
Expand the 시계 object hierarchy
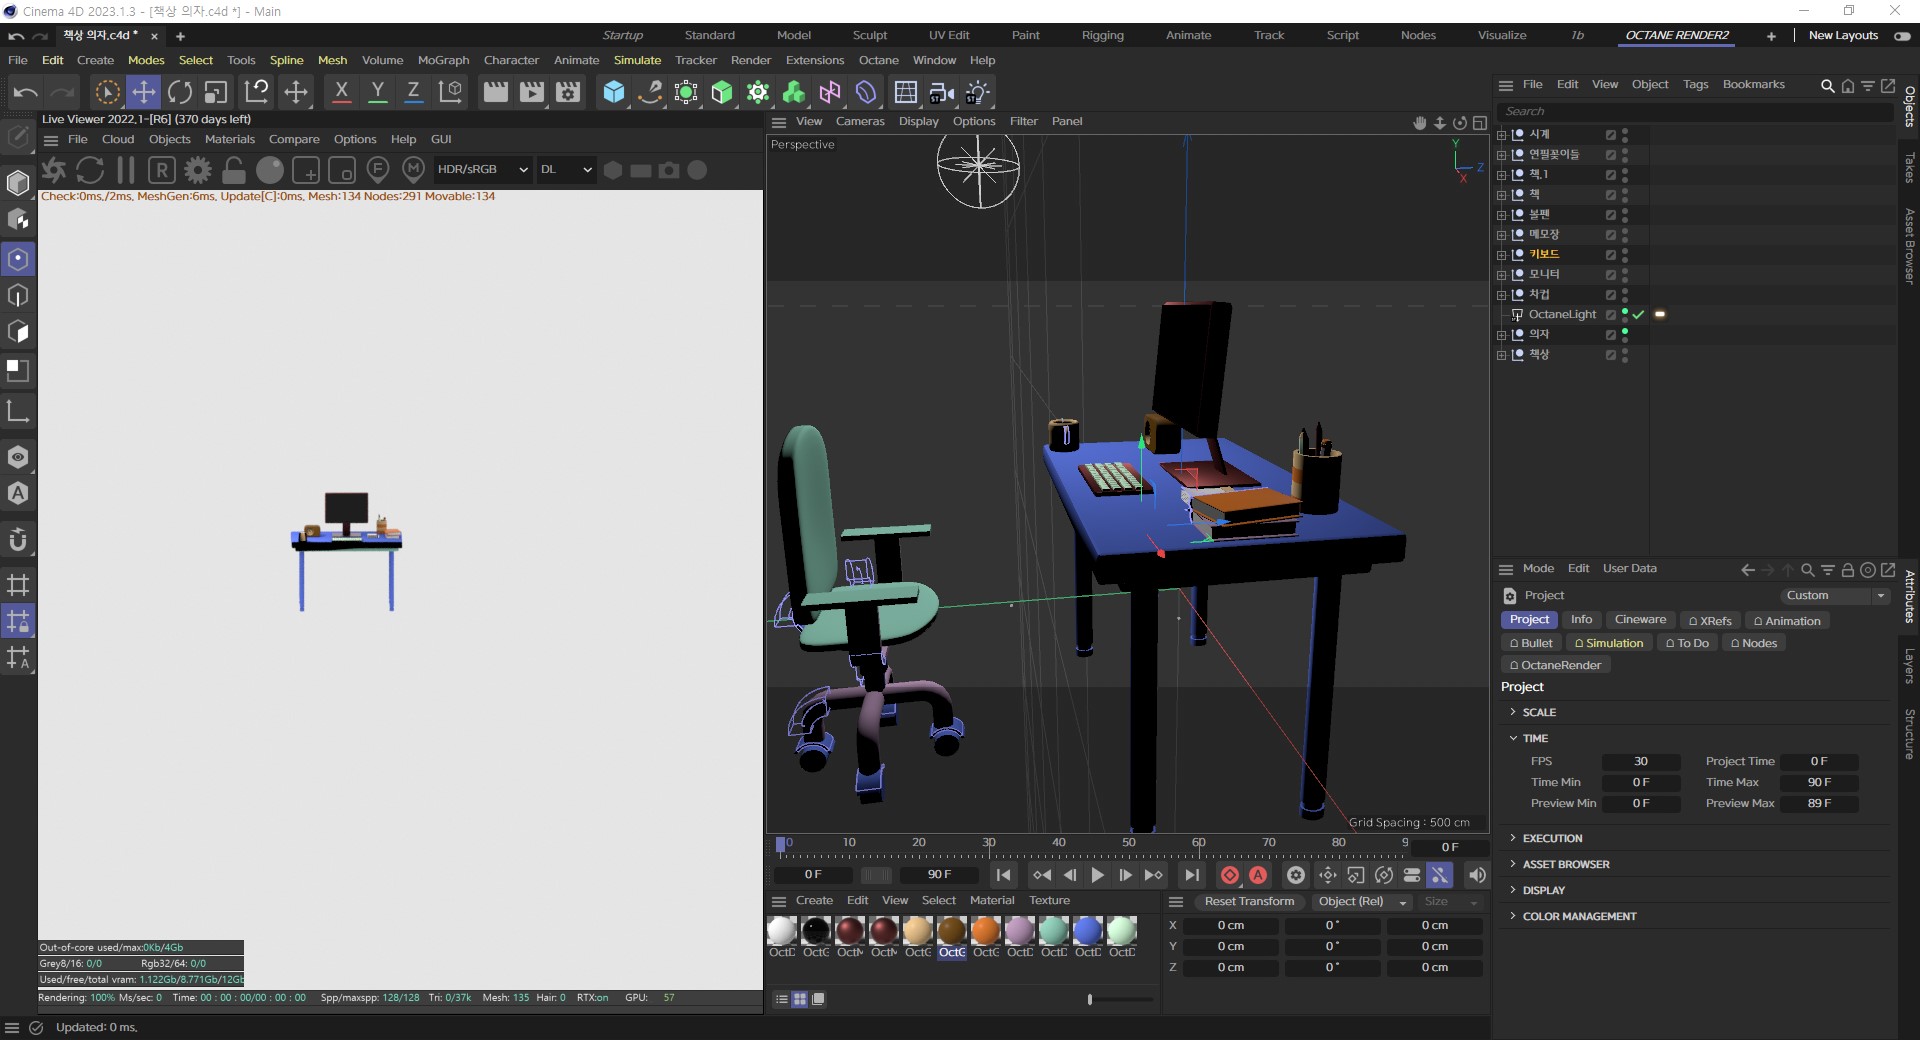(1501, 135)
